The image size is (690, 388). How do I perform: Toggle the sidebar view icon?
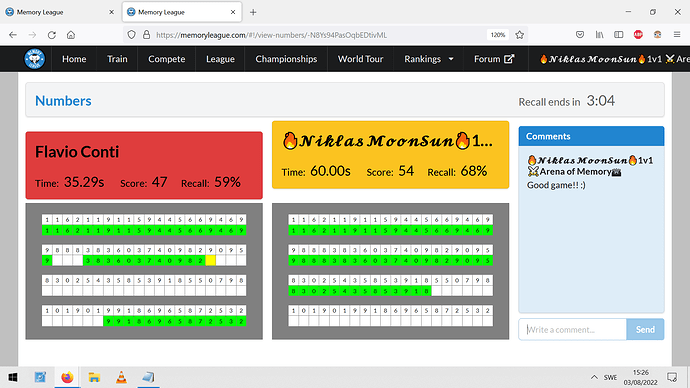619,35
